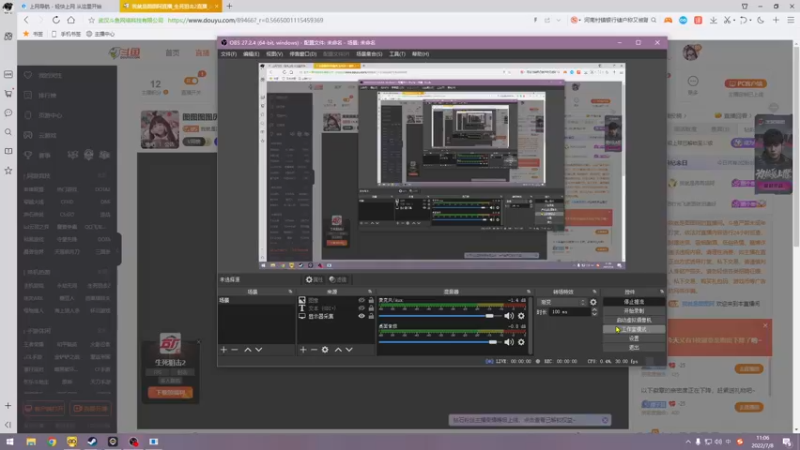
Task: Click the search magnifier in browser search box
Action: click(654, 20)
